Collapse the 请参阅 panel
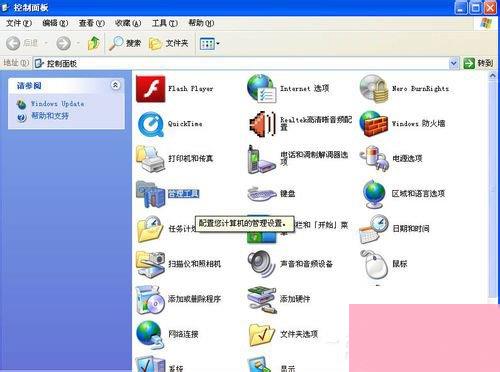The image size is (500, 372). coord(115,85)
